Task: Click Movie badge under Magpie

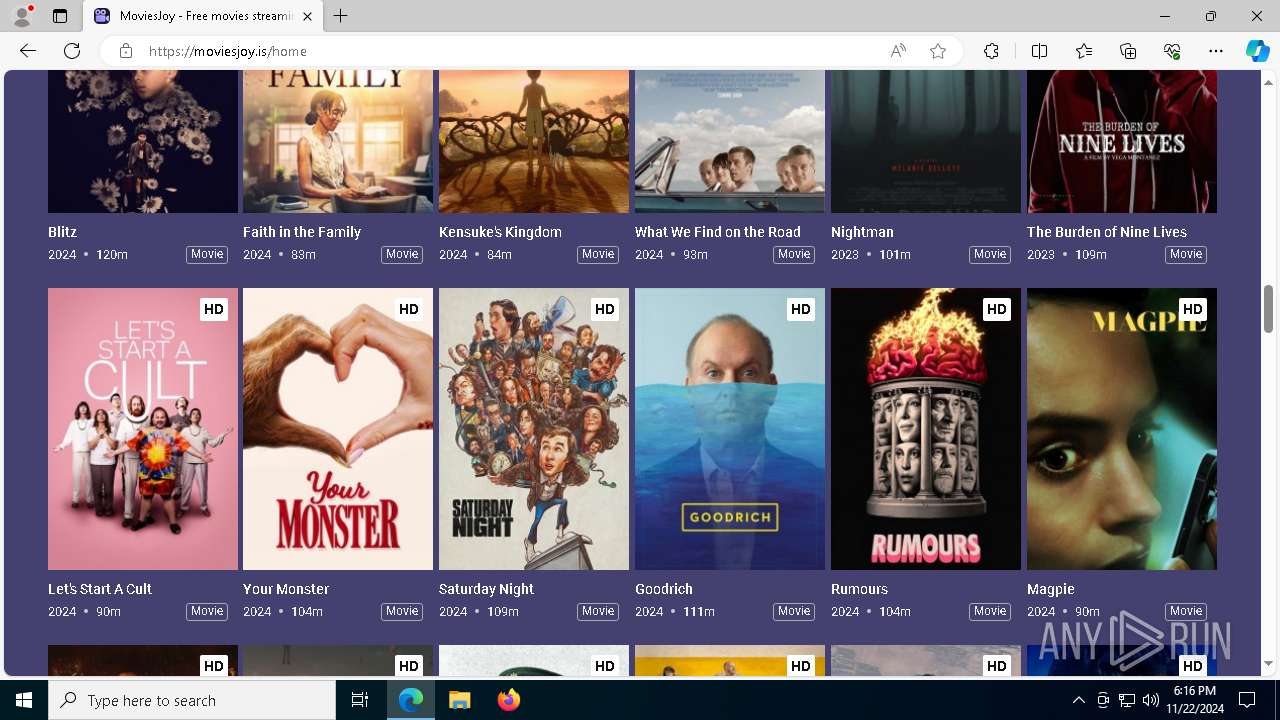Action: click(x=1186, y=611)
